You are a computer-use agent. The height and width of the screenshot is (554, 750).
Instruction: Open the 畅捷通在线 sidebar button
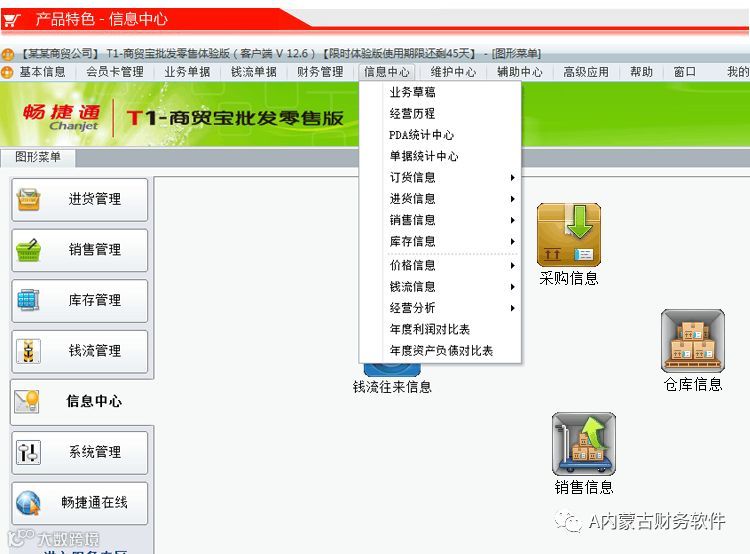(x=80, y=503)
